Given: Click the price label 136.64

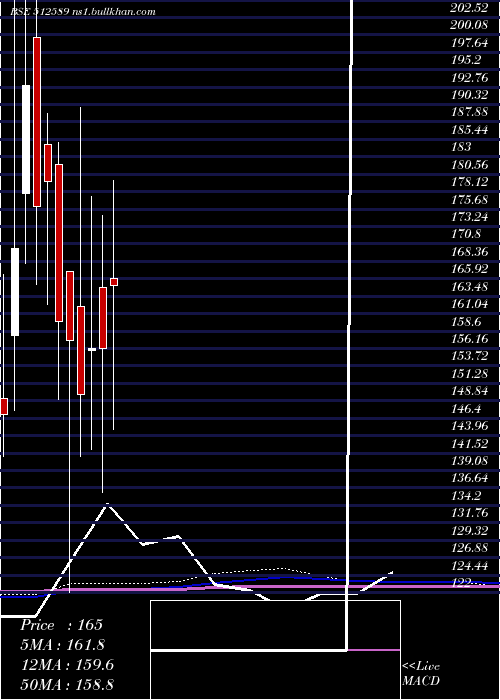Looking at the screenshot, I should coord(469,478).
